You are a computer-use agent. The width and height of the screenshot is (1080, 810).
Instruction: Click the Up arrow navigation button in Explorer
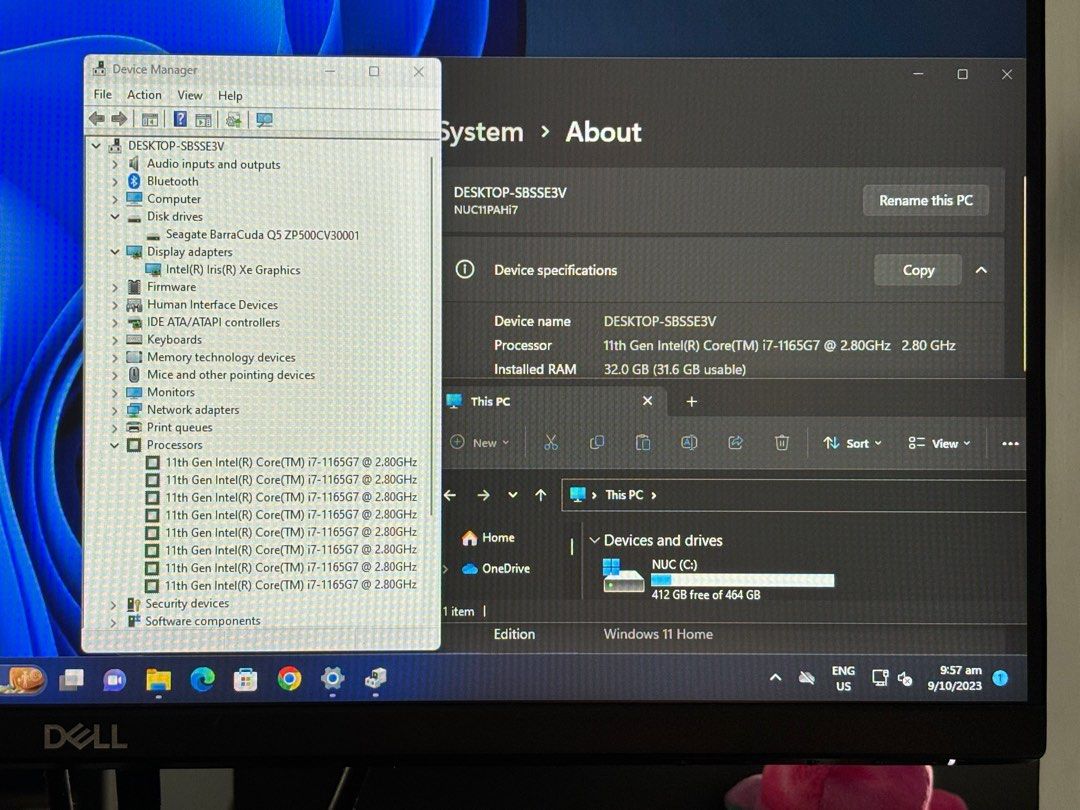pyautogui.click(x=541, y=495)
